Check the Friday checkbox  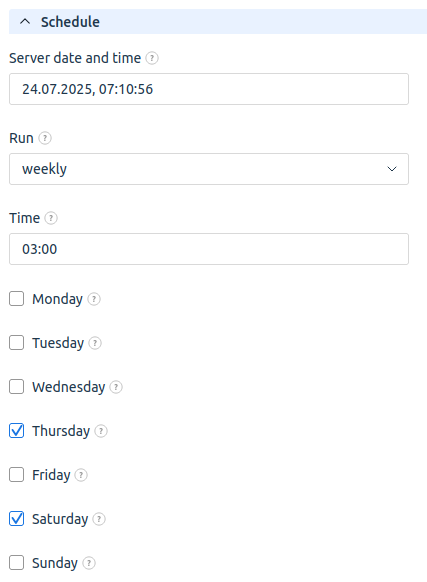(17, 475)
